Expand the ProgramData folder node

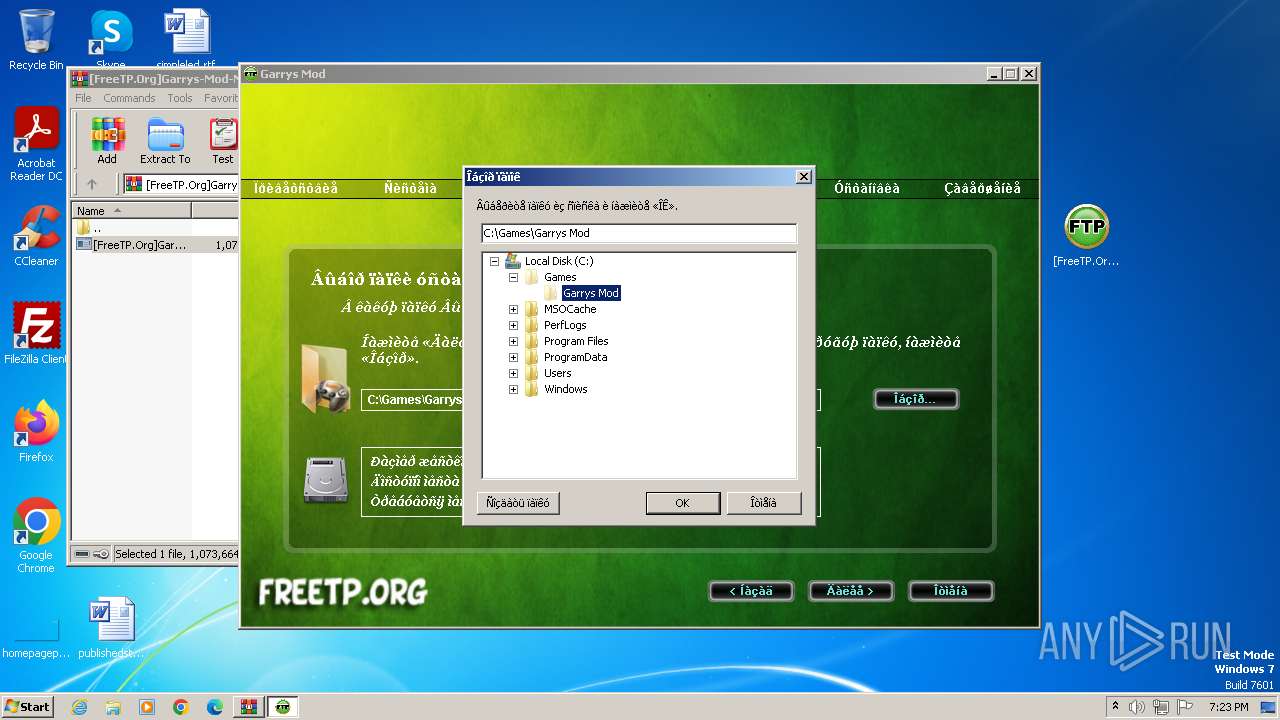coord(513,357)
